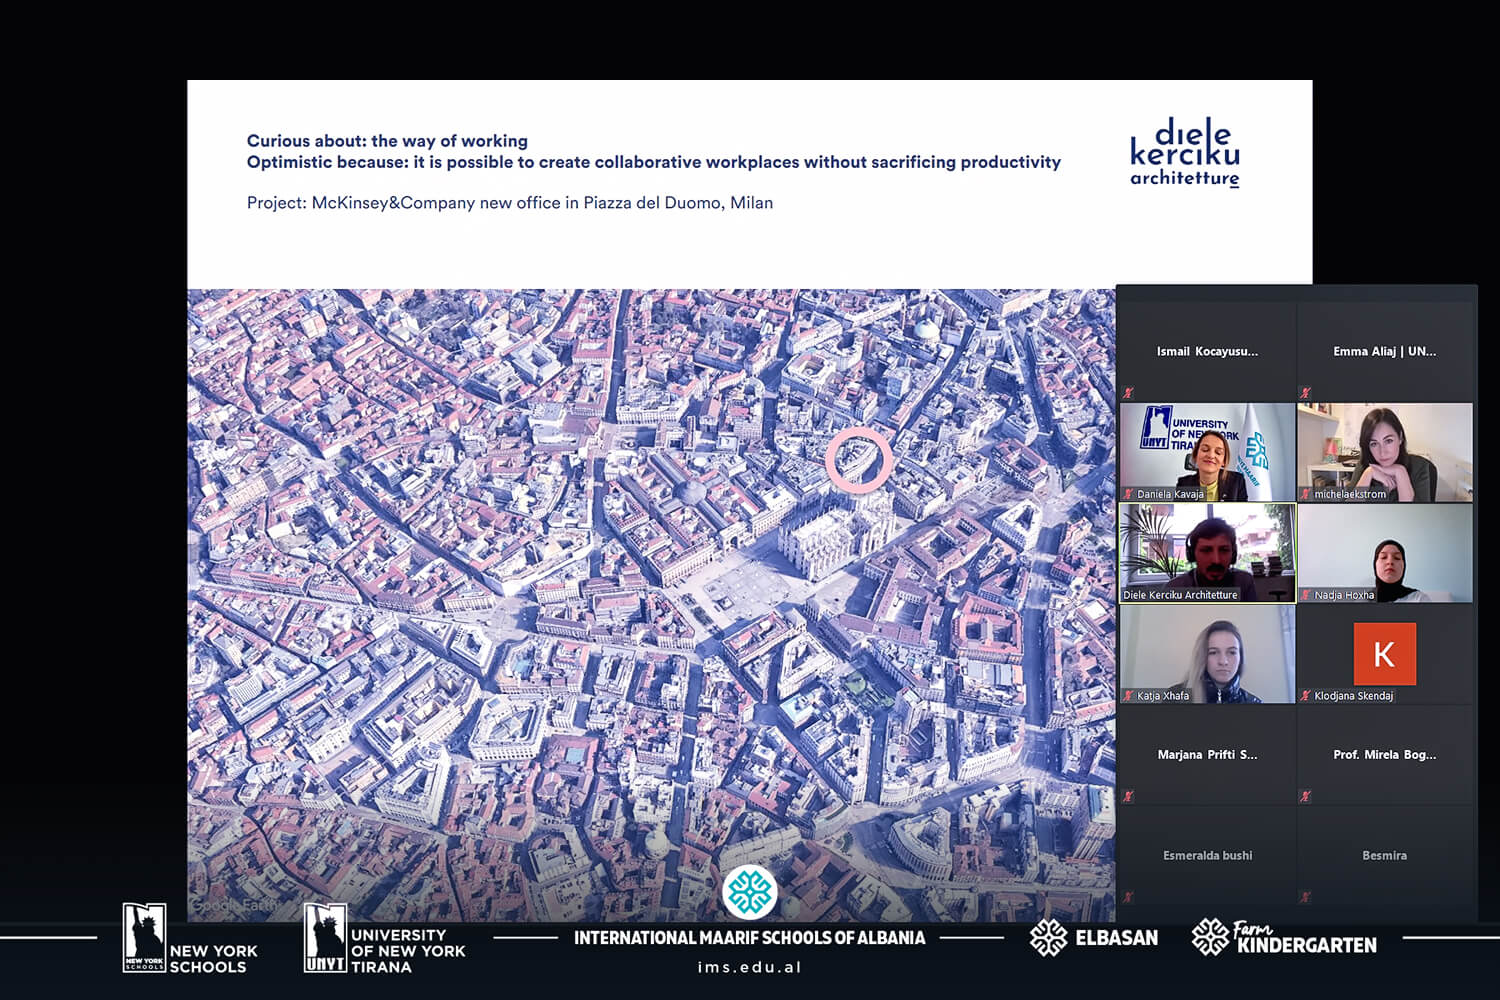
Task: Click the muted mic icon on Prof. Mirela's tile
Action: 1305,796
